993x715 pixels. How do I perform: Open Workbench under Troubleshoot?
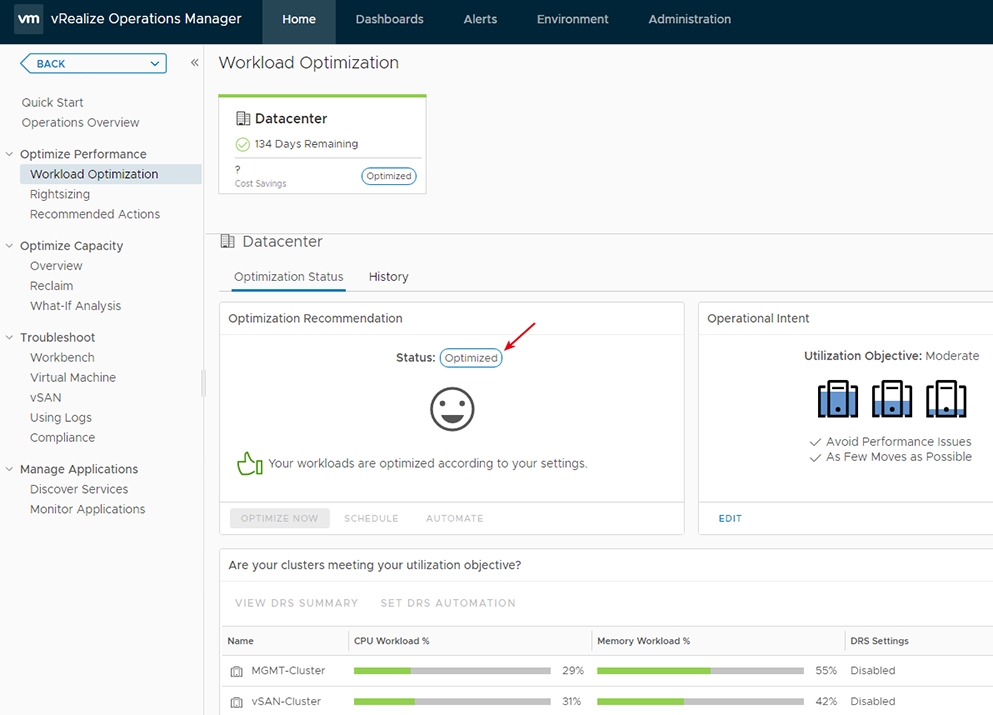[x=62, y=358]
